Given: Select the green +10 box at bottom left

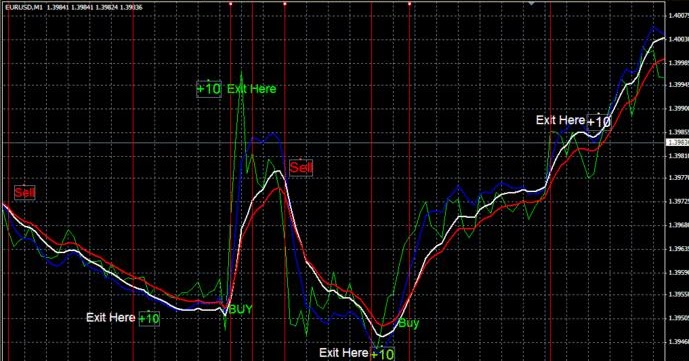Looking at the screenshot, I should point(149,318).
